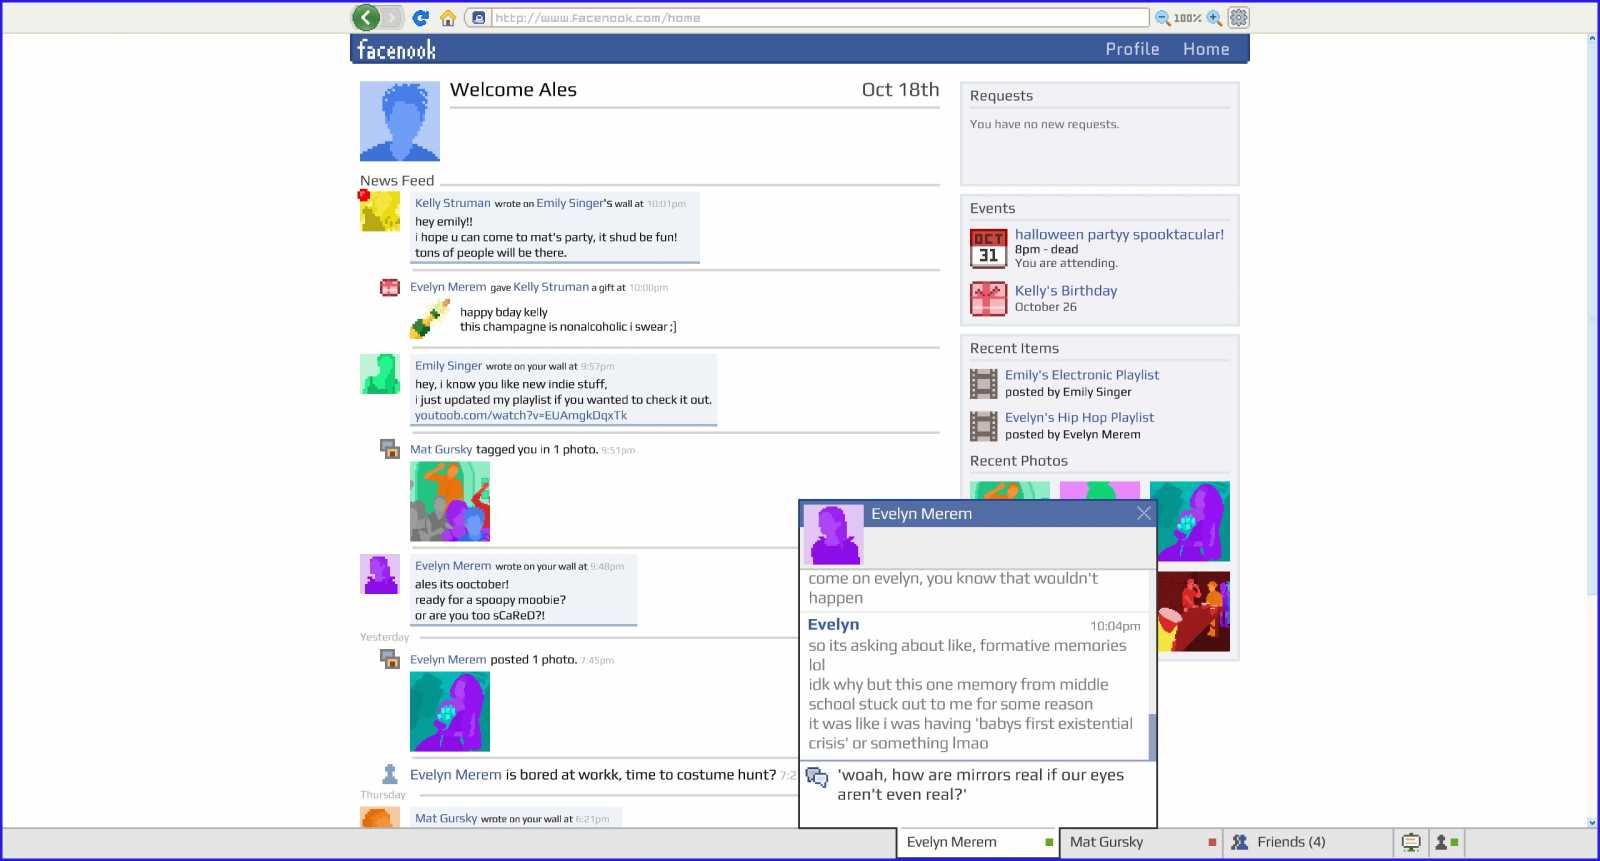Click the monitor chat icon in bottom bar
The height and width of the screenshot is (861, 1600).
1411,843
